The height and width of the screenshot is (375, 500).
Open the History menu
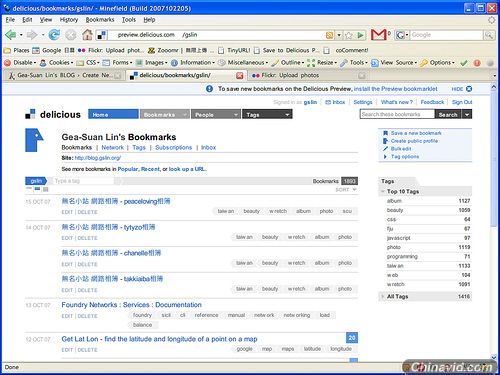click(69, 20)
